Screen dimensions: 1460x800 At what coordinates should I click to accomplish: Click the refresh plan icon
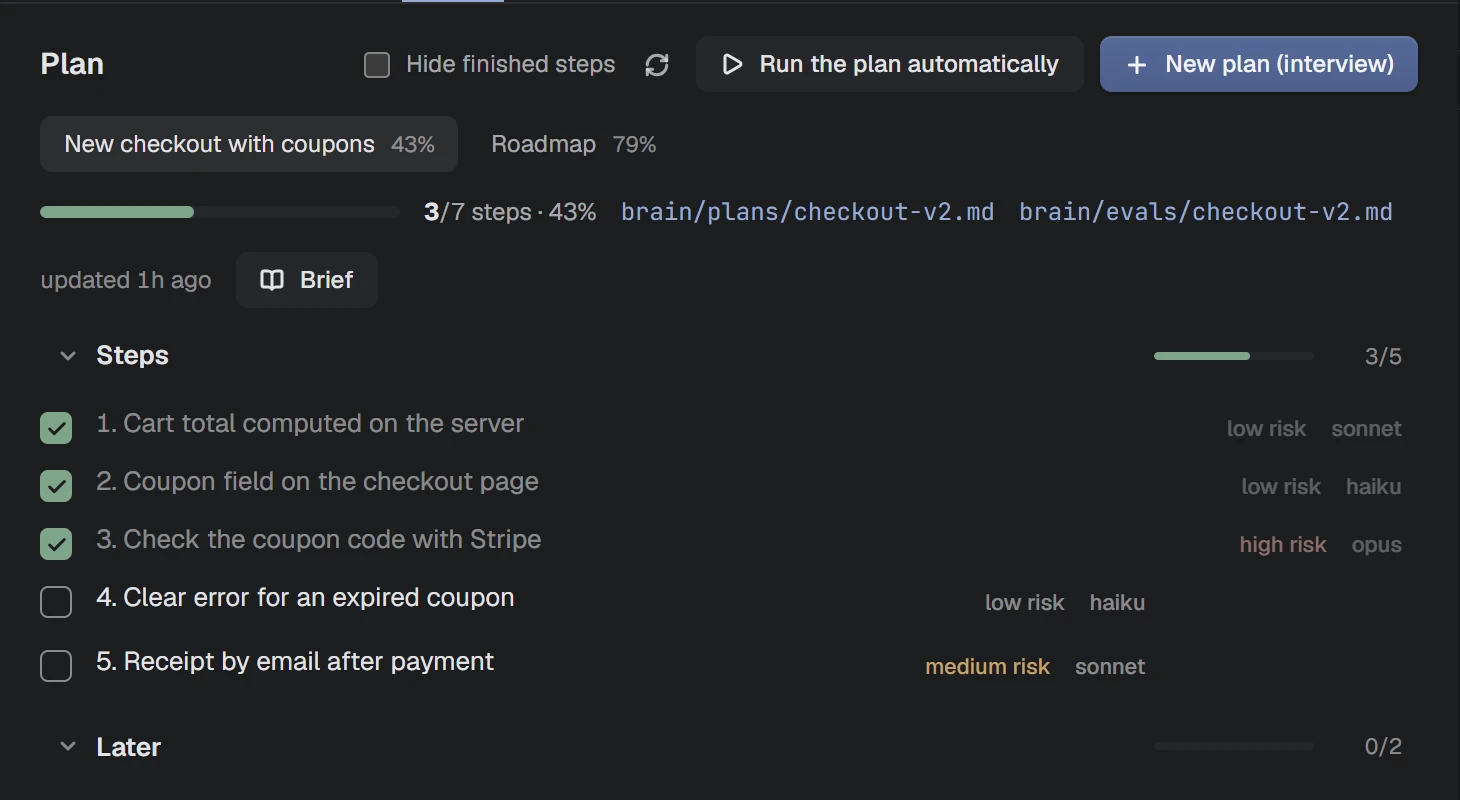pos(657,65)
